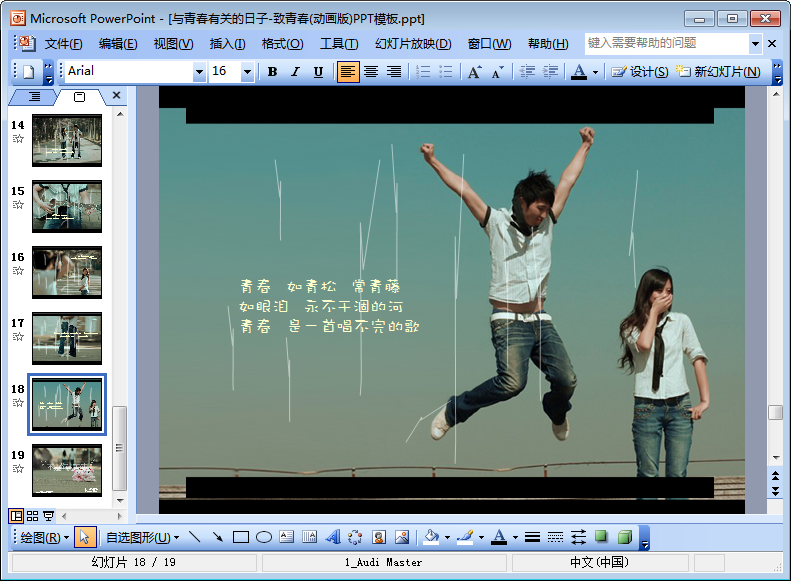Click the 设计(S) button
The height and width of the screenshot is (581, 791).
[x=639, y=72]
